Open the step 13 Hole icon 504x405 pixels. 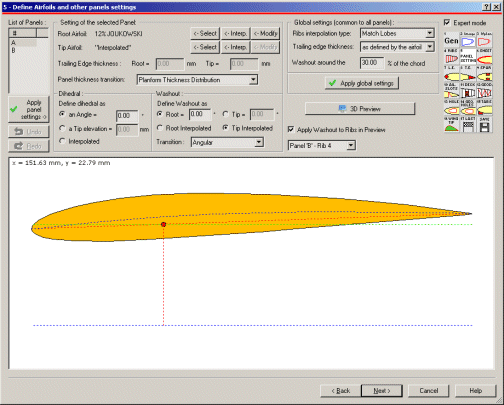pyautogui.click(x=451, y=108)
